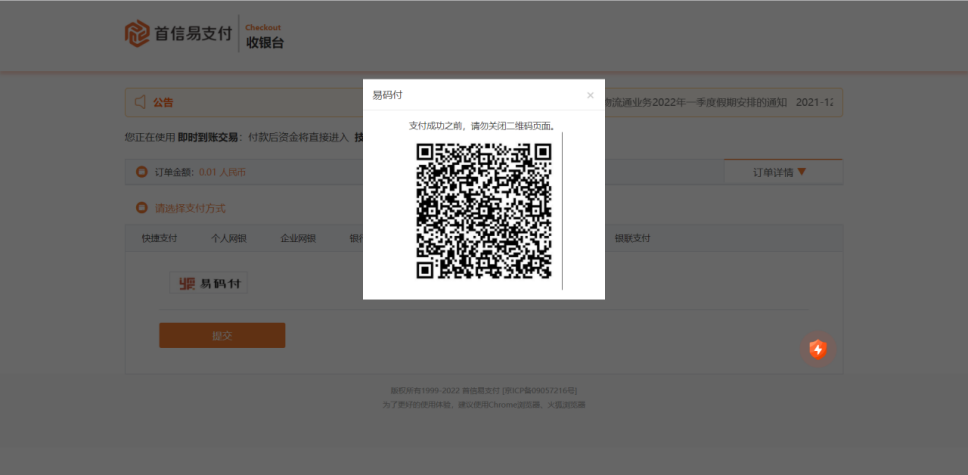
Task: Click the 收银台 Checkout title
Action: tap(265, 37)
